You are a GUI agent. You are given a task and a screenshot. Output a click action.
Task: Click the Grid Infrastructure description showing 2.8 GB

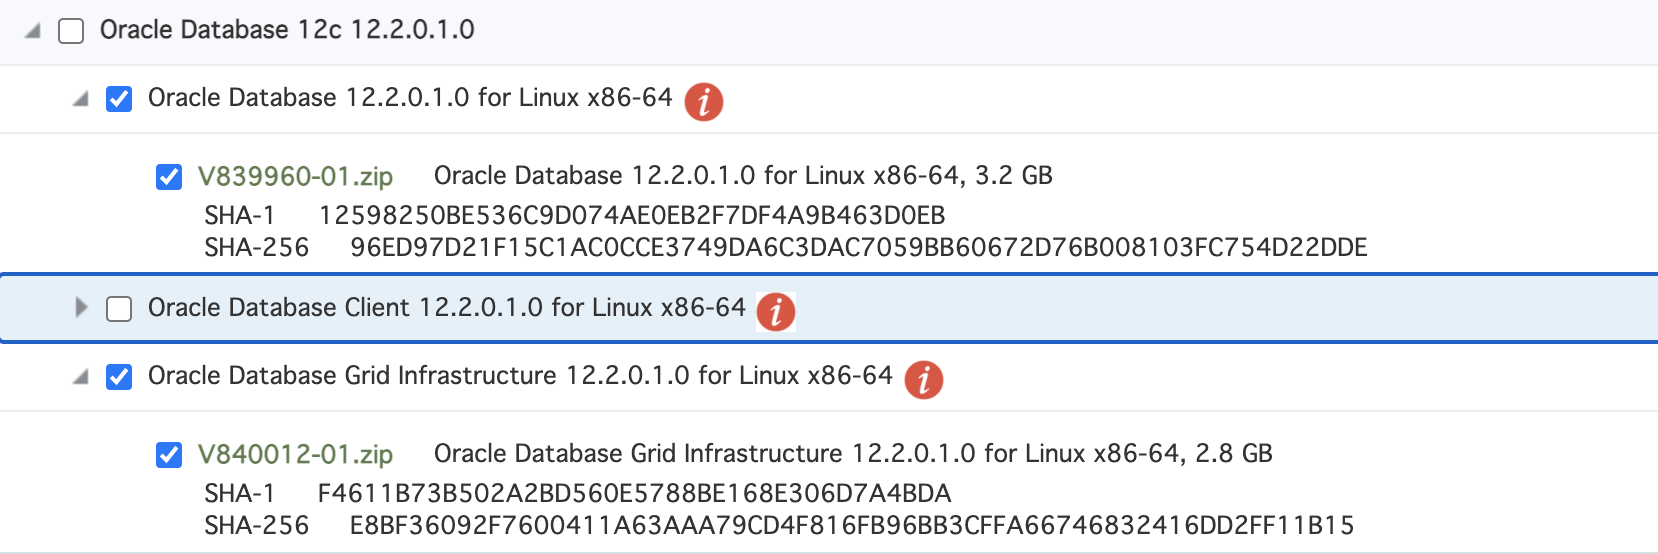(x=853, y=454)
